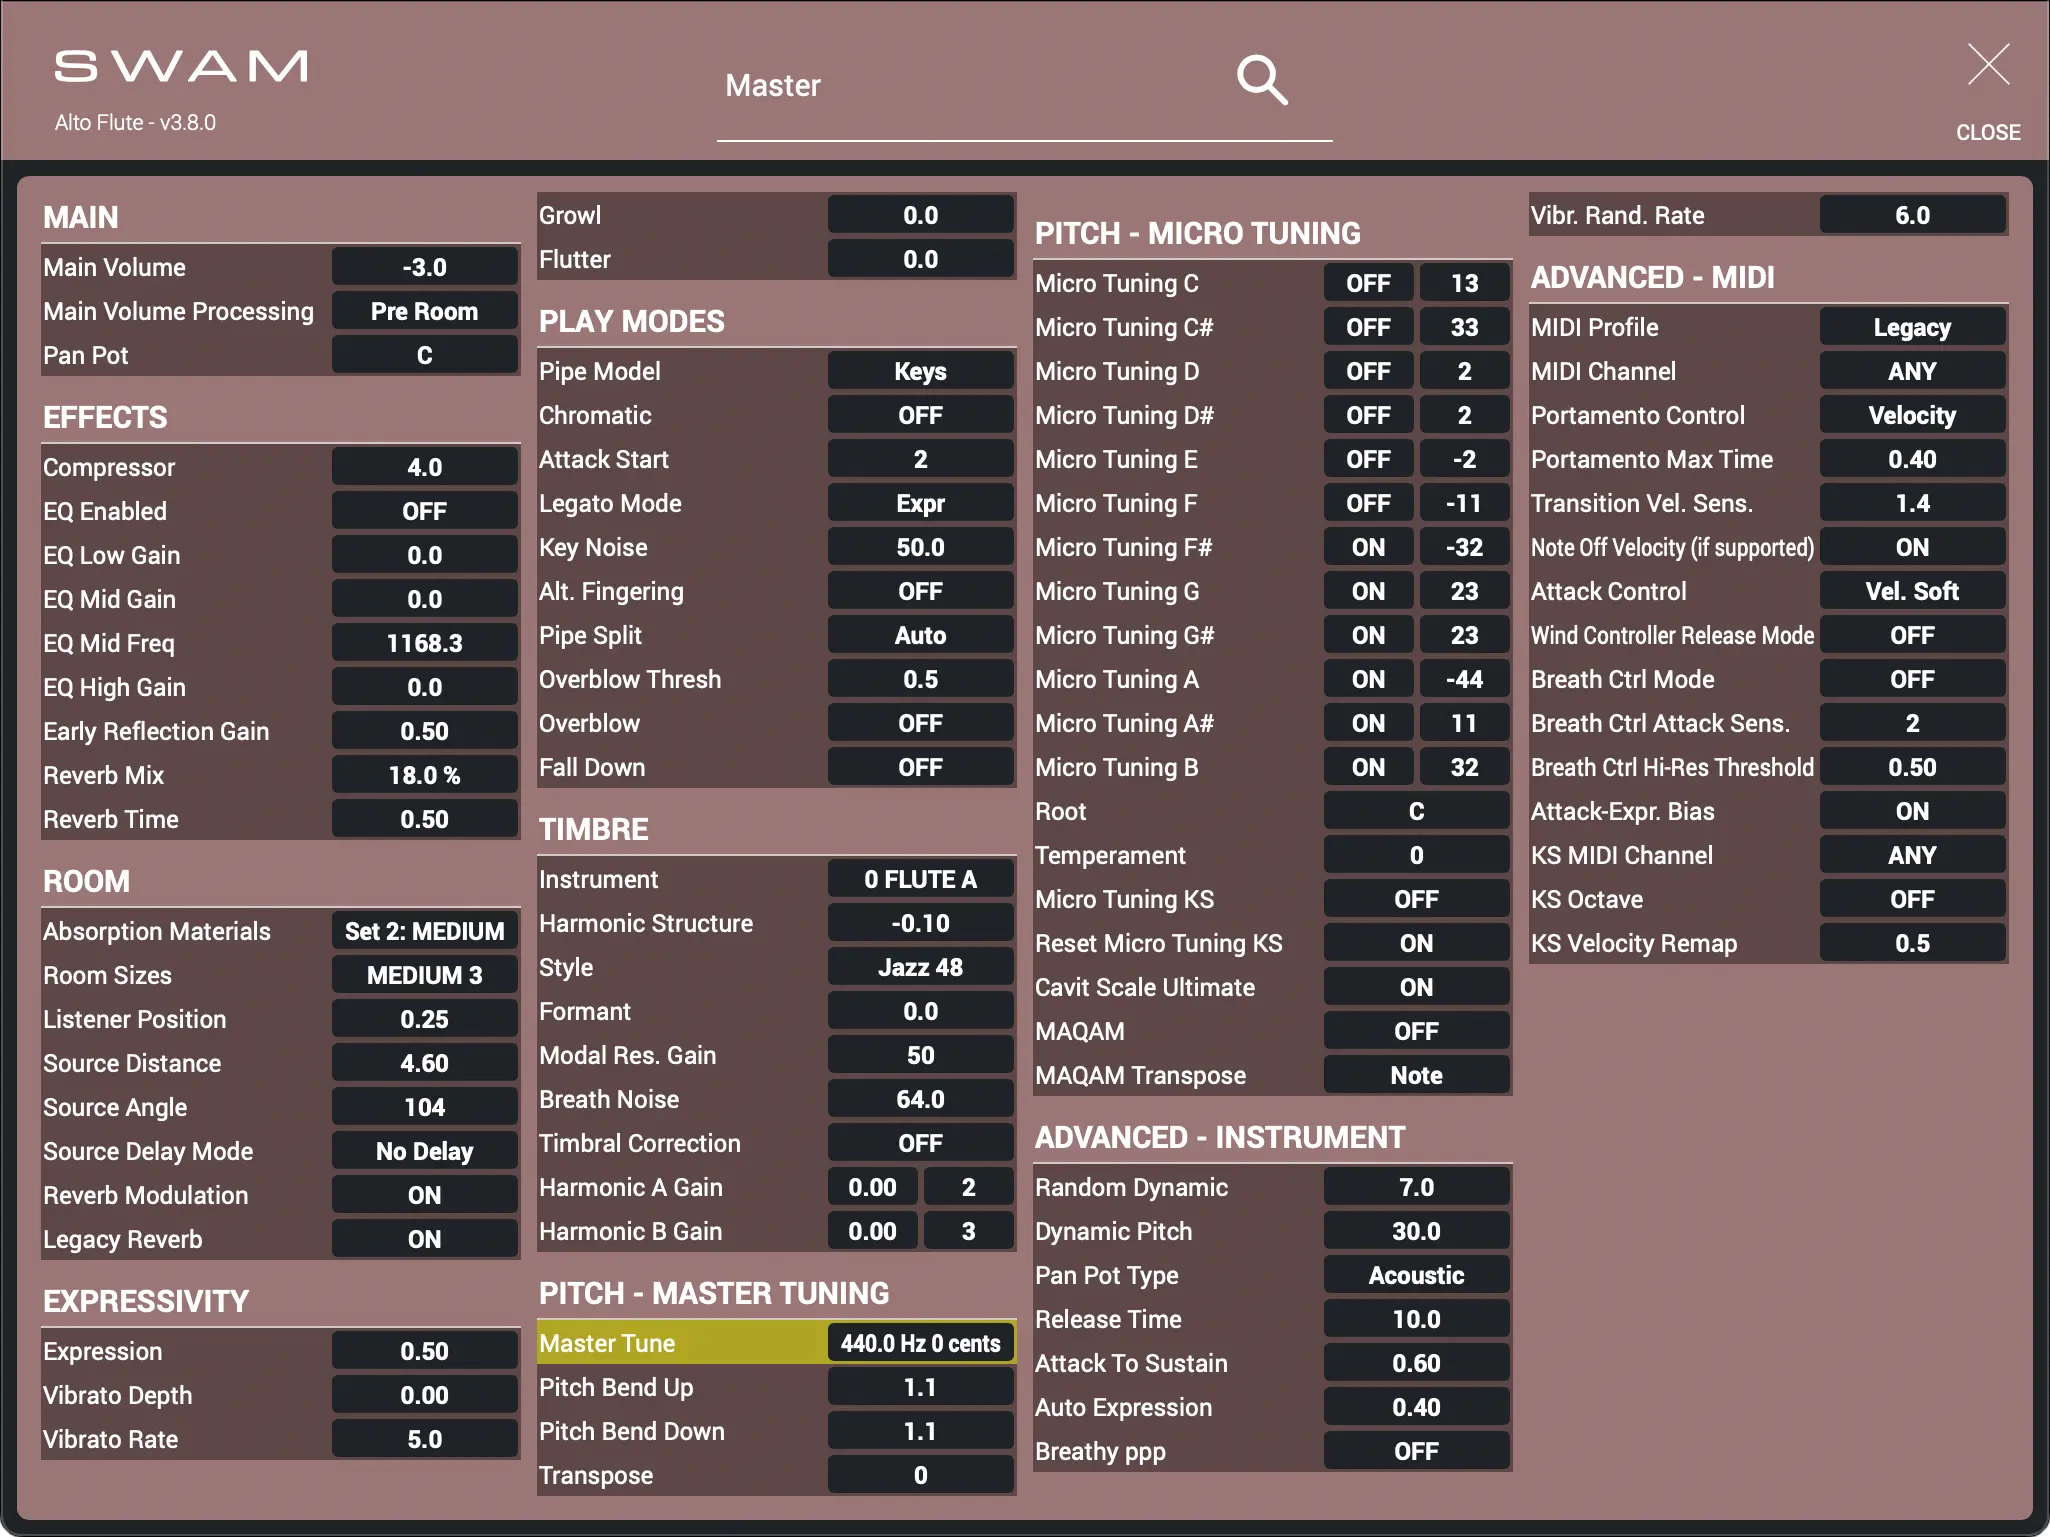Open the Absorption Materials Set 2: MEDIUM selector
This screenshot has height=1537, width=2050.
(424, 931)
